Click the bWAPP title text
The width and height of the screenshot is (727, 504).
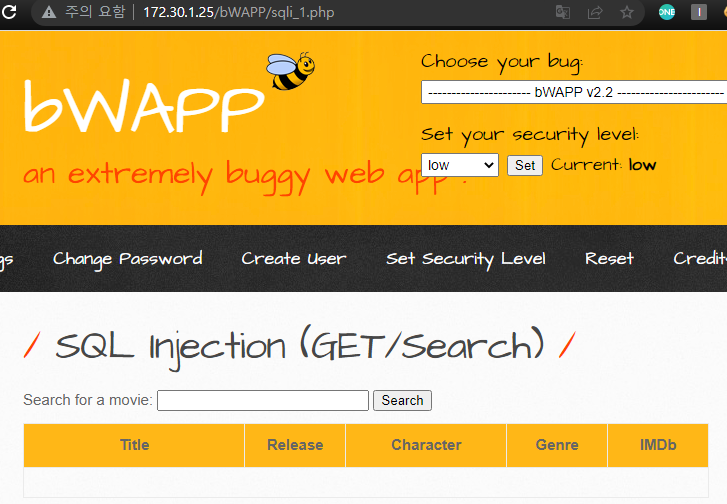(x=144, y=108)
